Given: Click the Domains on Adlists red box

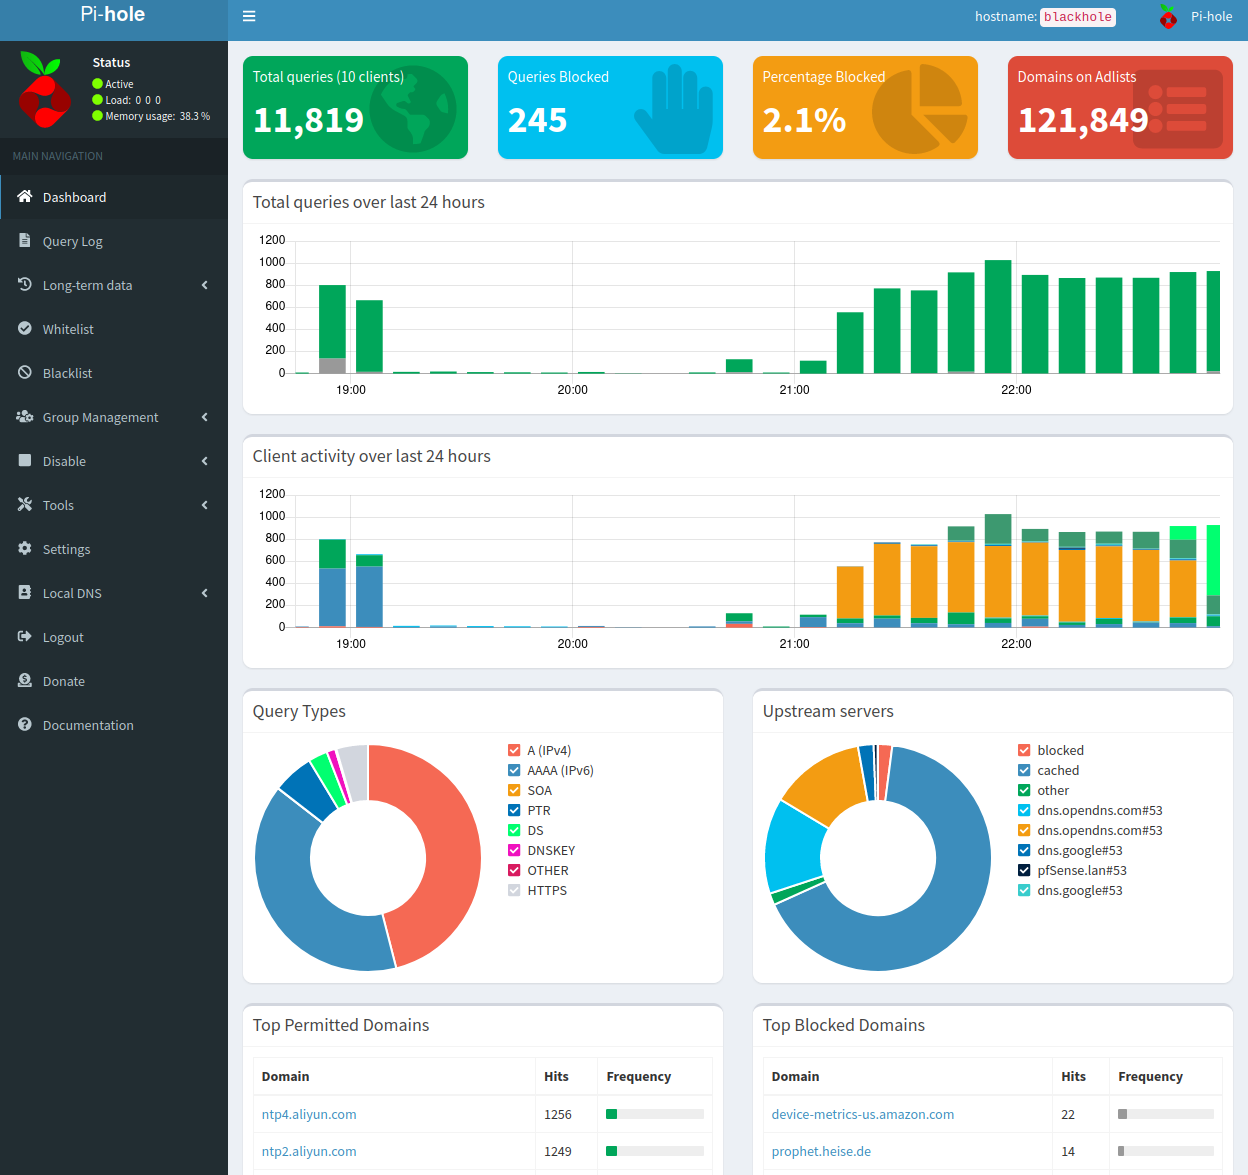Looking at the screenshot, I should (1120, 108).
